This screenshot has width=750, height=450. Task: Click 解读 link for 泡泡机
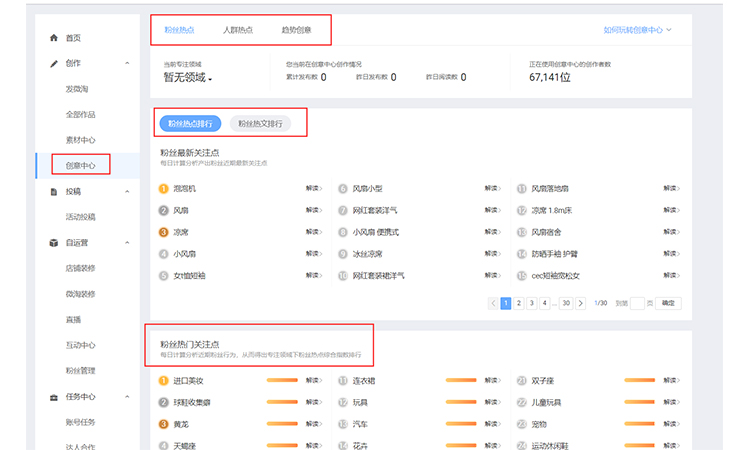[314, 188]
